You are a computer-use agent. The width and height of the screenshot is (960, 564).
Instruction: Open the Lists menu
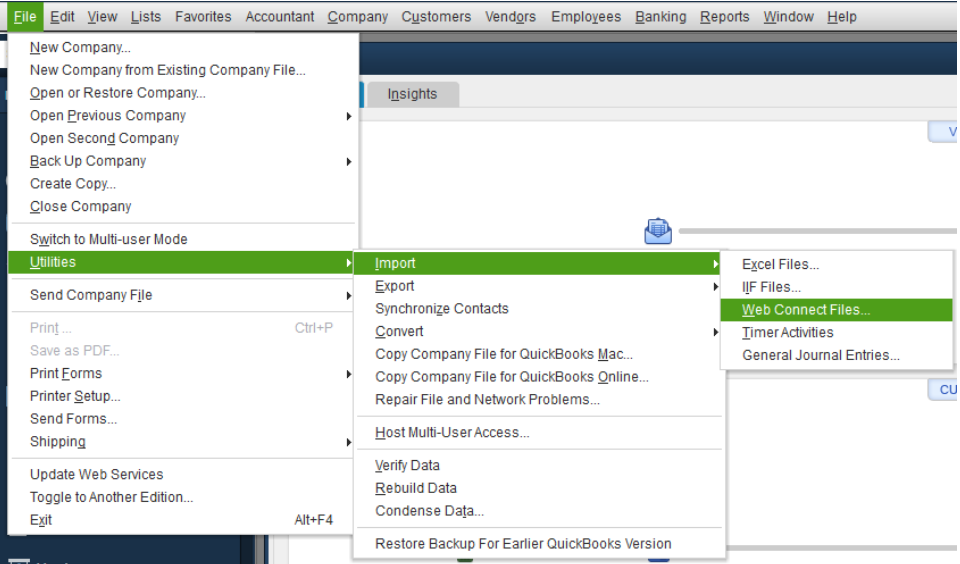coord(146,17)
